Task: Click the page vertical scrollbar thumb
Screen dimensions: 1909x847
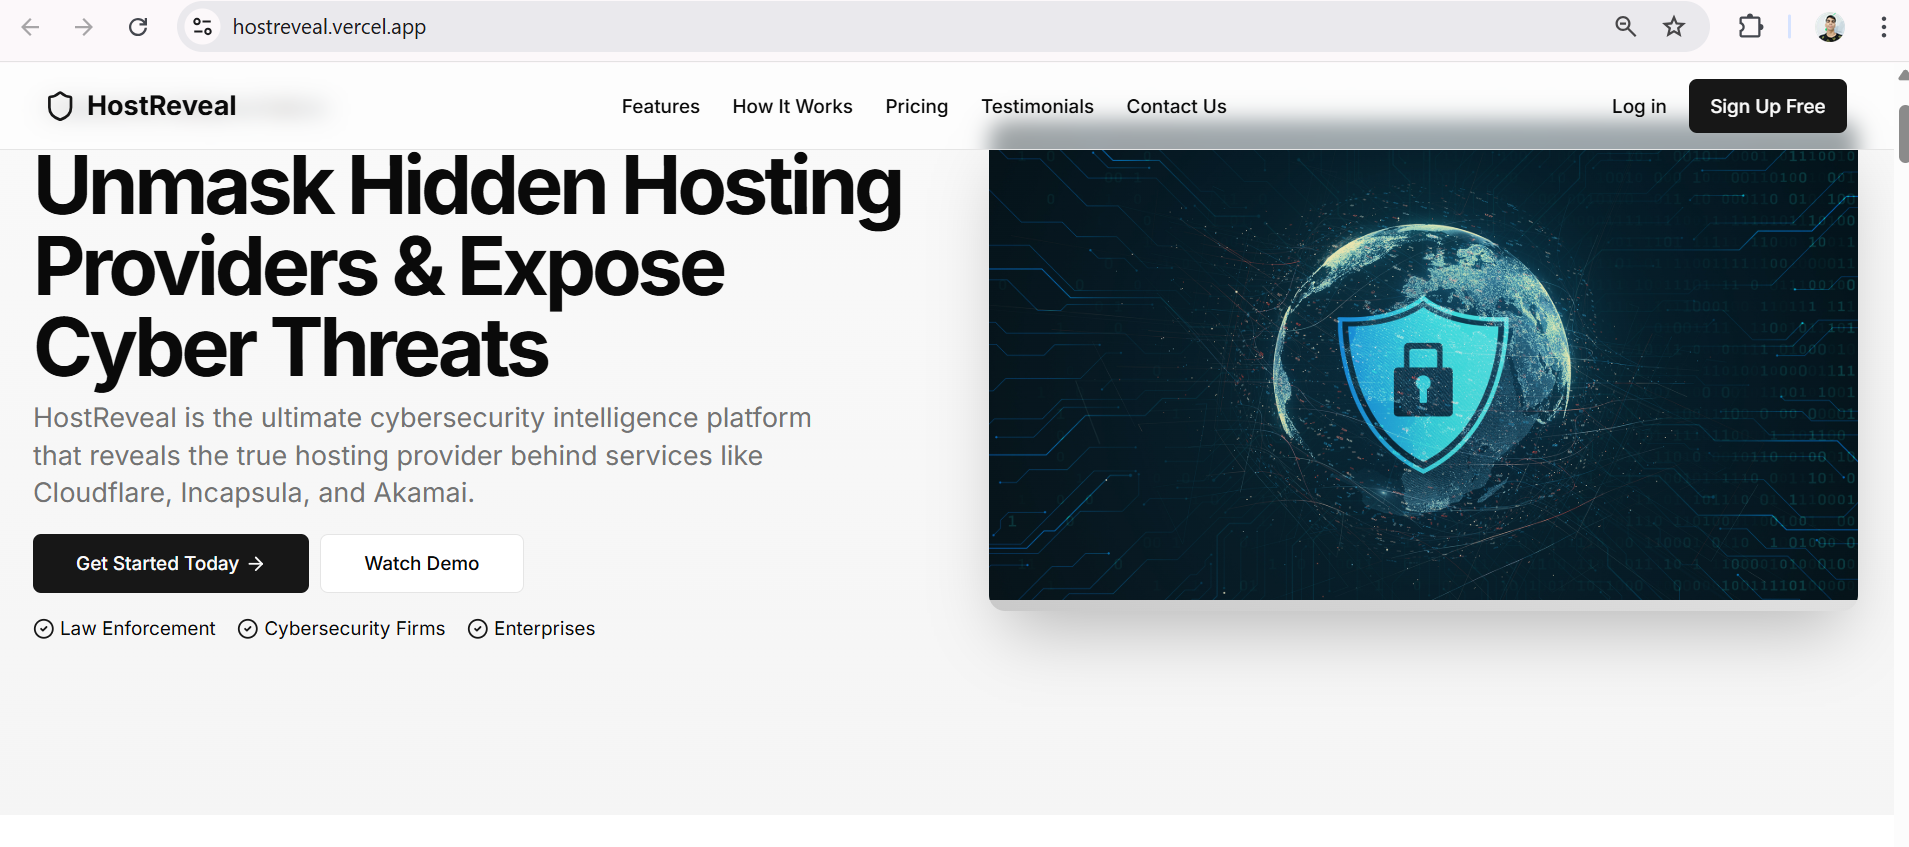Action: click(1902, 133)
